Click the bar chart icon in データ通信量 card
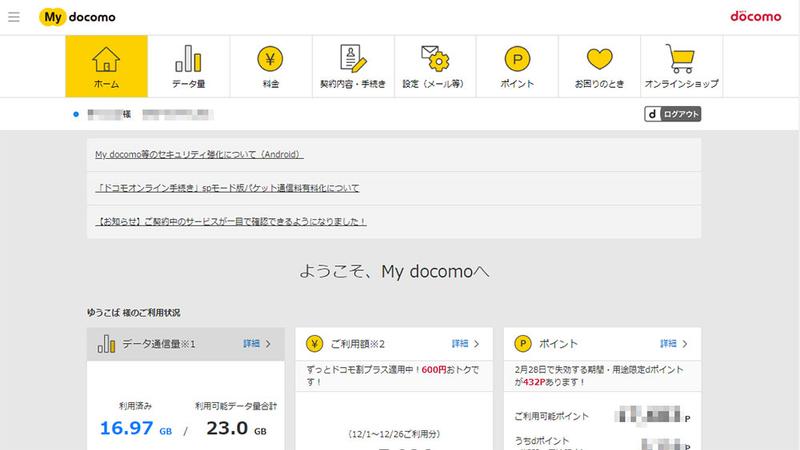Image resolution: width=800 pixels, height=450 pixels. [106, 344]
